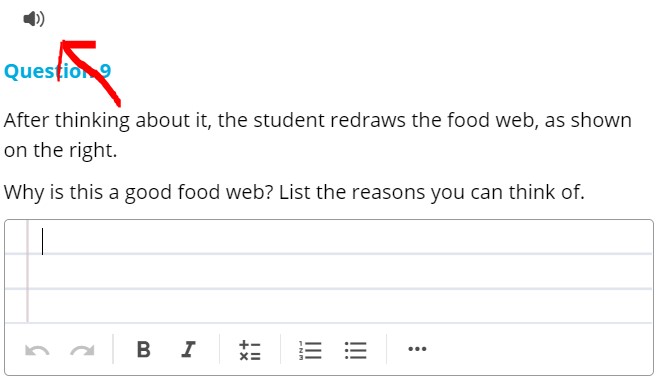Click the 'Why is this a good food web?' prompt
The width and height of the screenshot is (670, 391).
tap(138, 192)
